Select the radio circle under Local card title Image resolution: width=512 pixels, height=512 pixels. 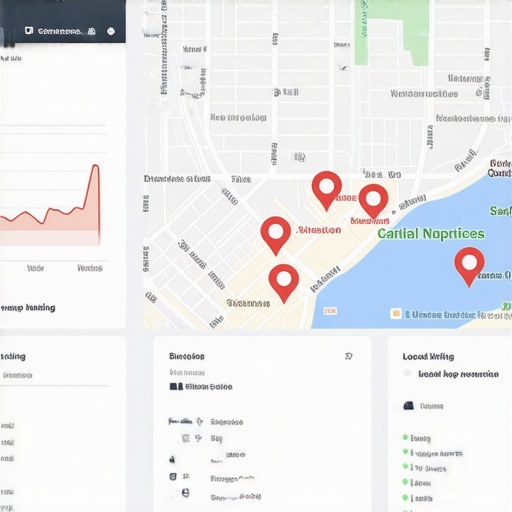407,373
